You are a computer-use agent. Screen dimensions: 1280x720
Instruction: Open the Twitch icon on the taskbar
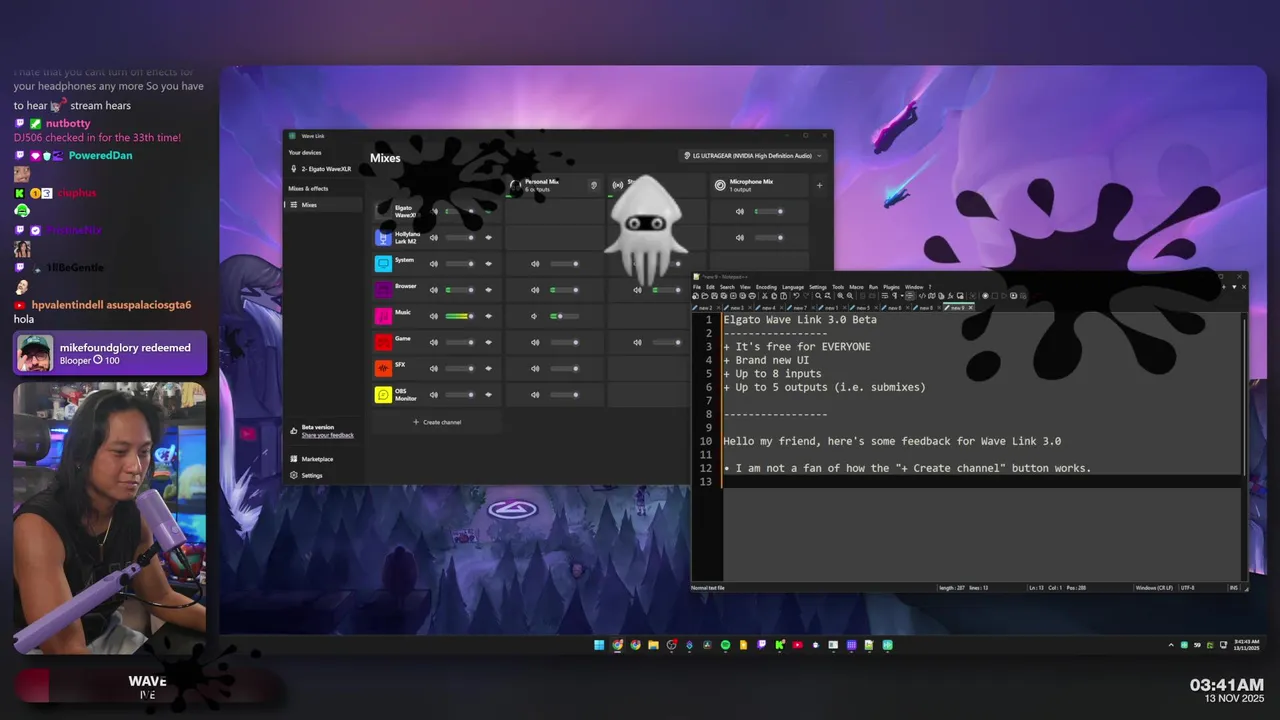point(761,645)
